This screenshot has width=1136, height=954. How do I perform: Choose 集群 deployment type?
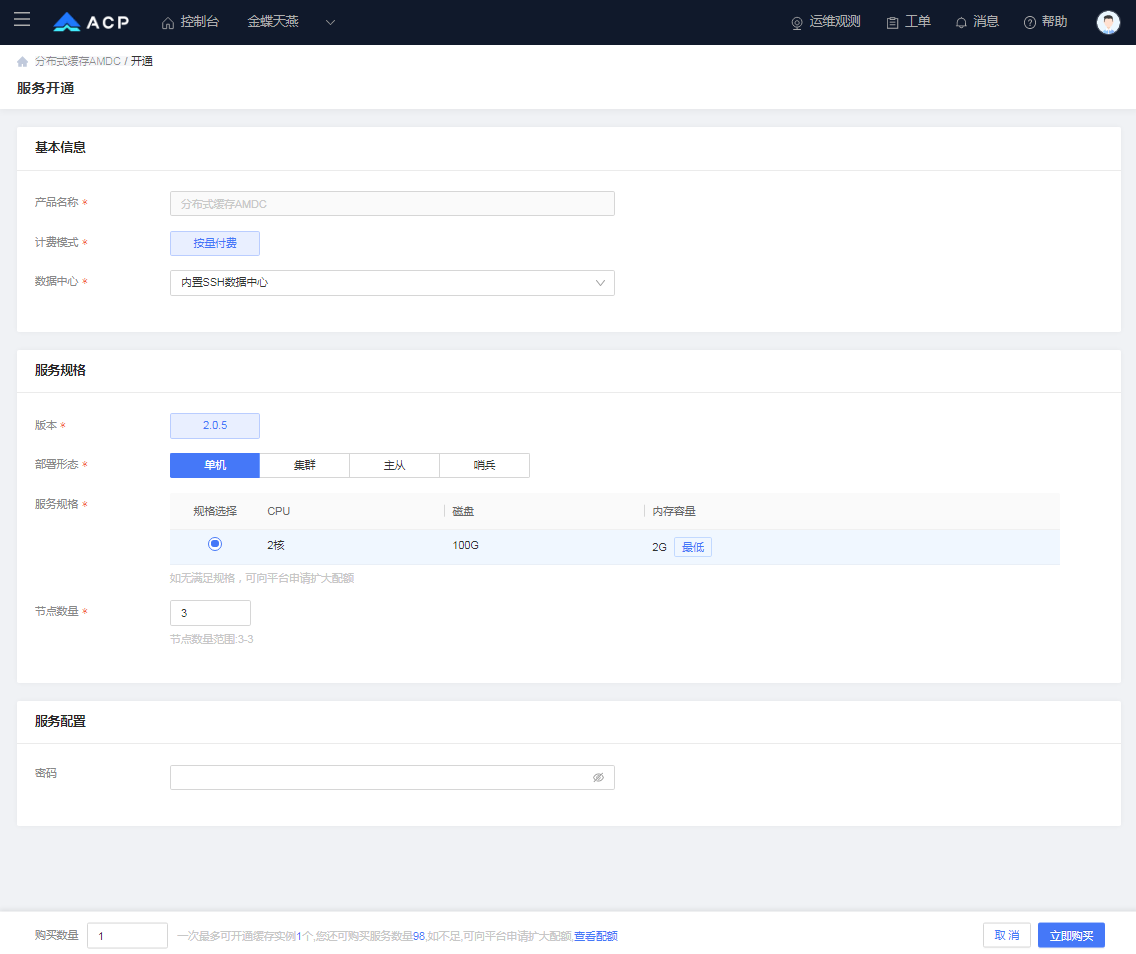304,465
